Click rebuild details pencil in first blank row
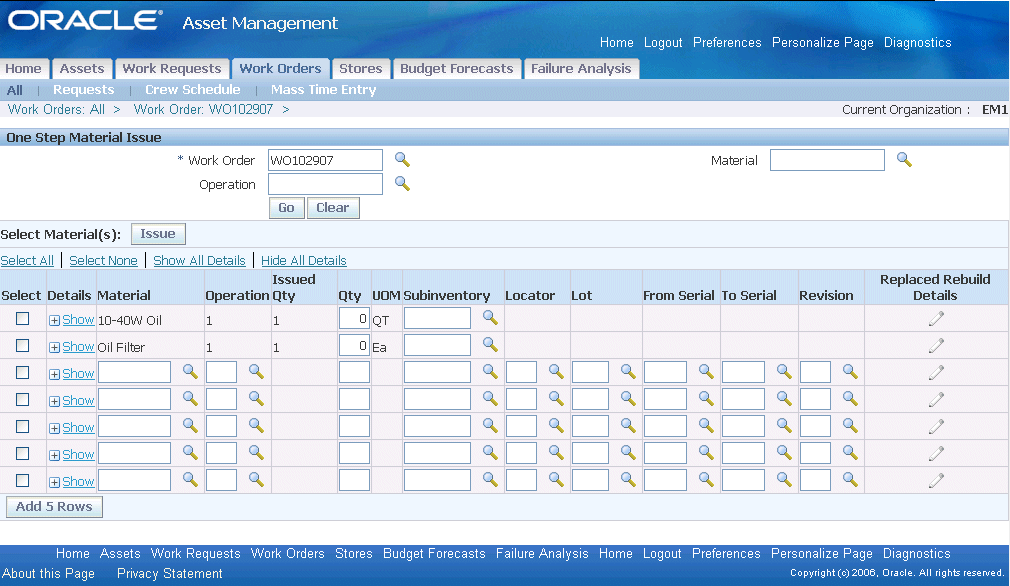This screenshot has width=1010, height=586. pos(936,372)
